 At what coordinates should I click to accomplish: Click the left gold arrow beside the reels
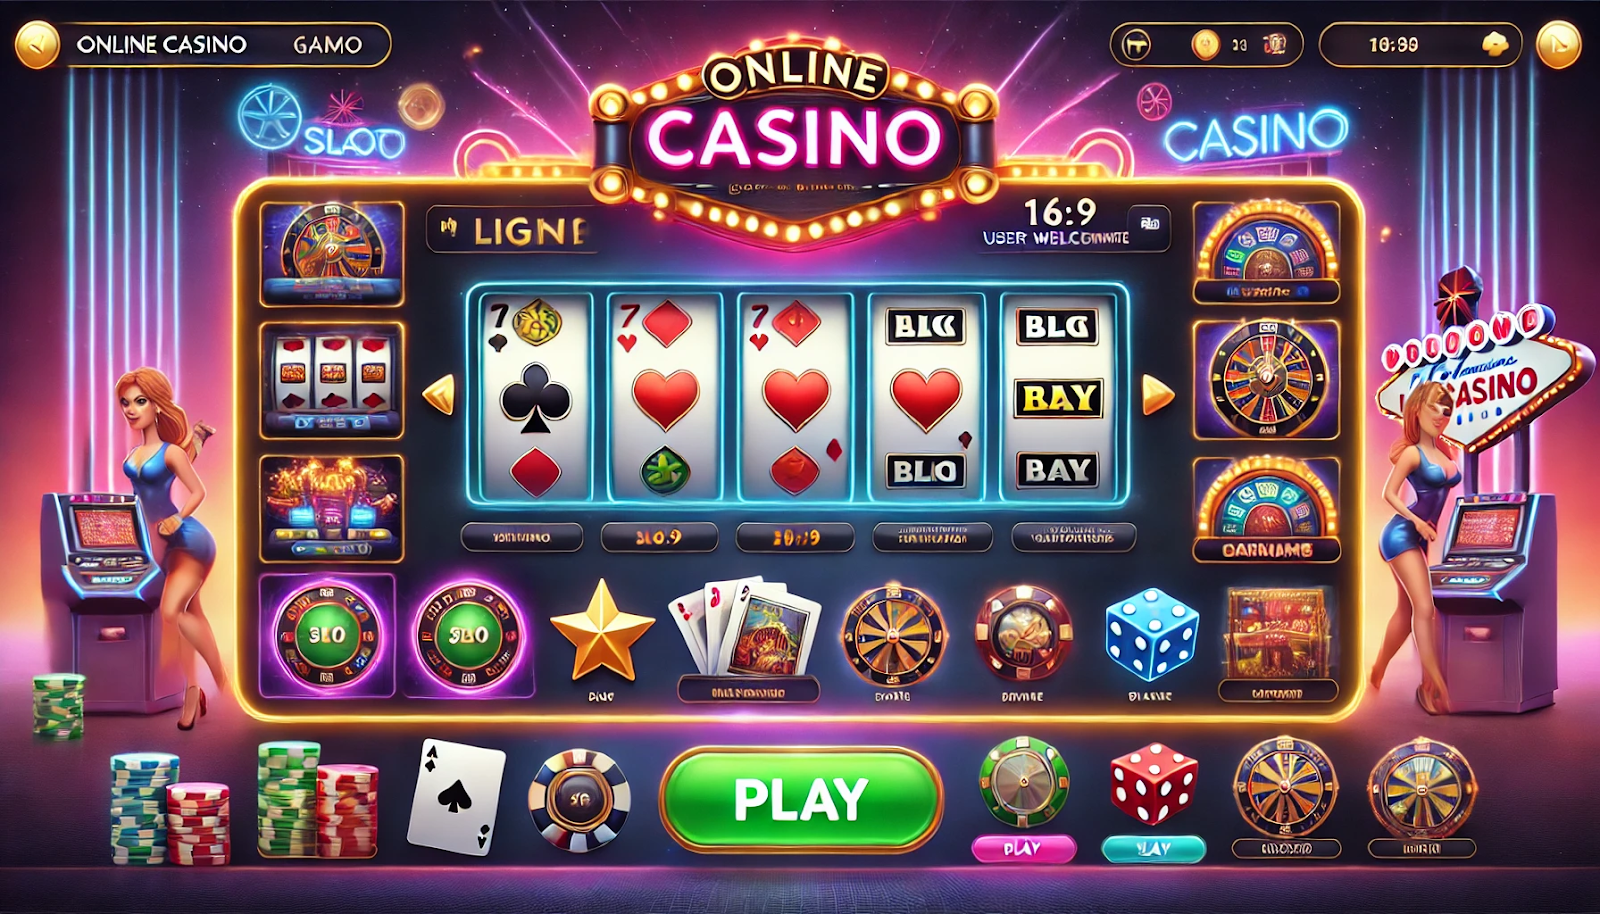point(439,395)
